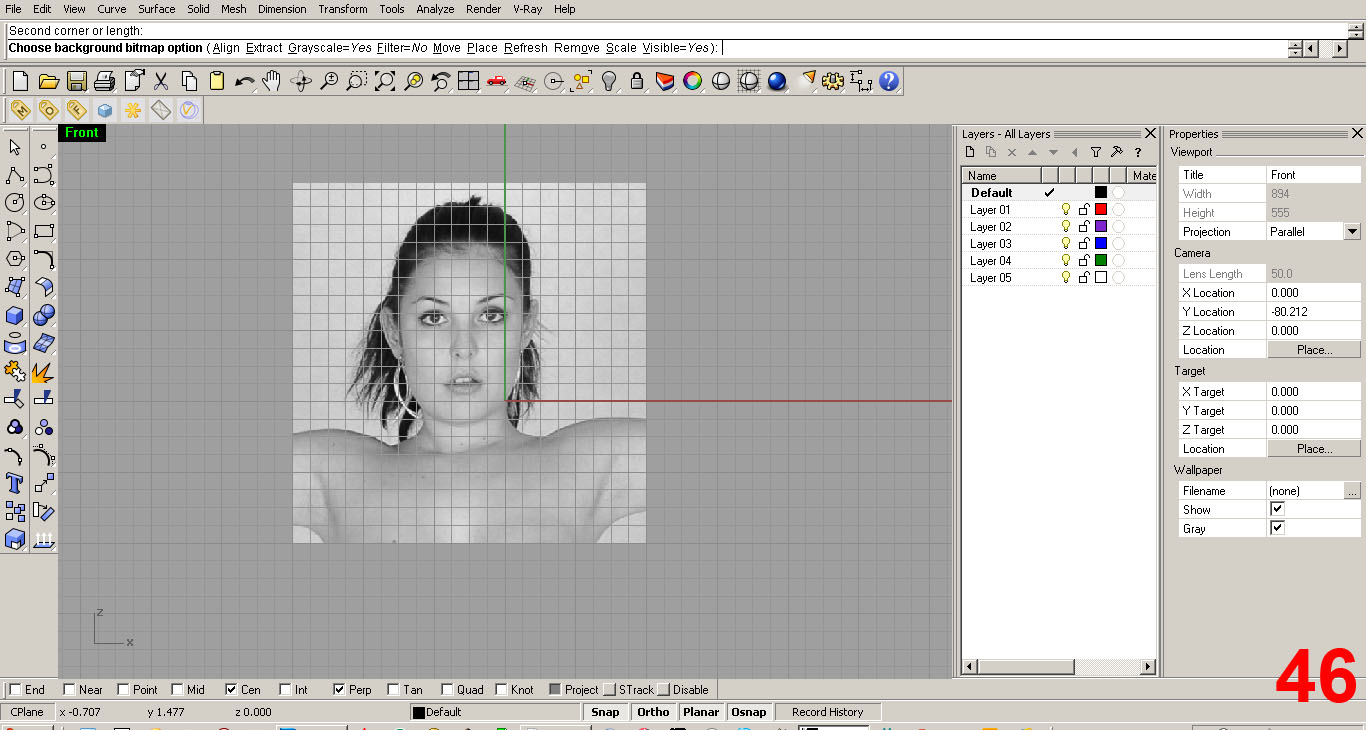Click the red car named-view icon
Viewport: 1366px width, 730px height.
point(497,81)
